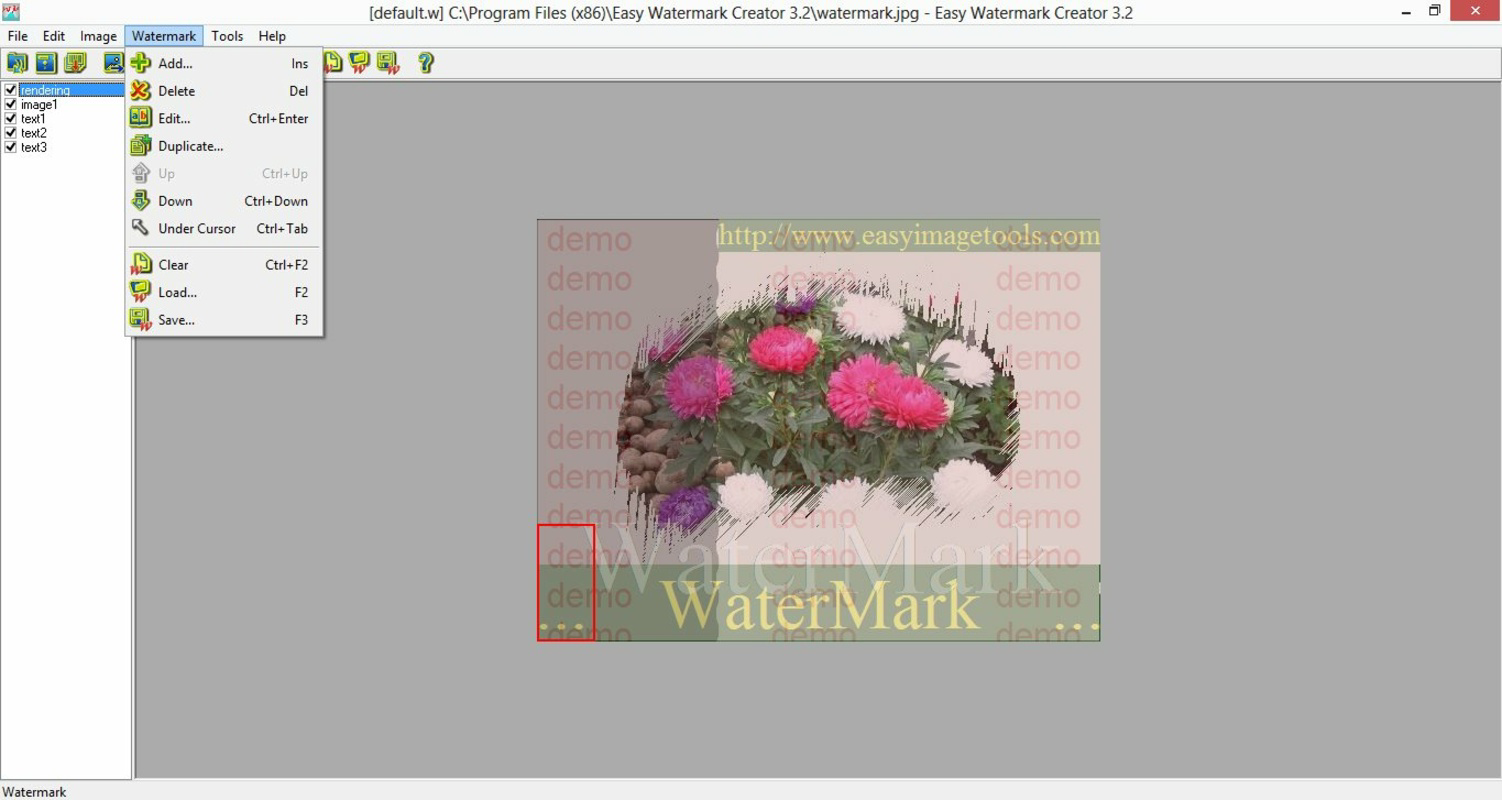1502x800 pixels.
Task: Open Help using the question mark icon
Action: pyautogui.click(x=426, y=63)
